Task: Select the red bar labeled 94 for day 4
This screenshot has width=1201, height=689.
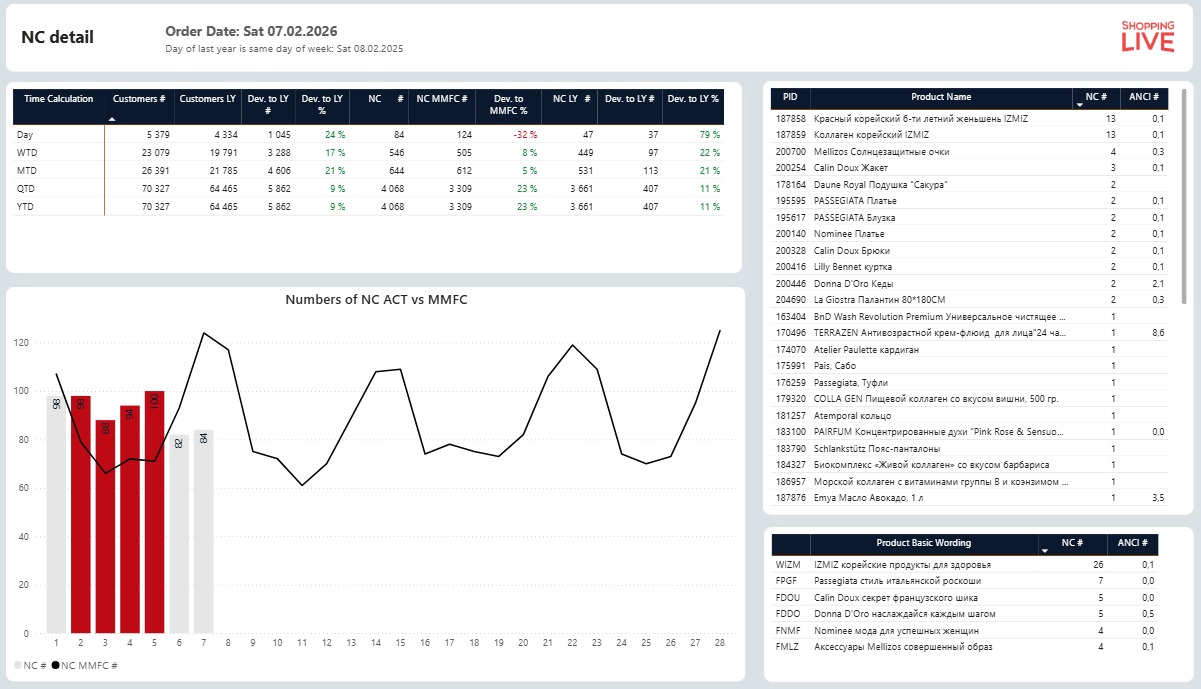Action: coord(130,519)
